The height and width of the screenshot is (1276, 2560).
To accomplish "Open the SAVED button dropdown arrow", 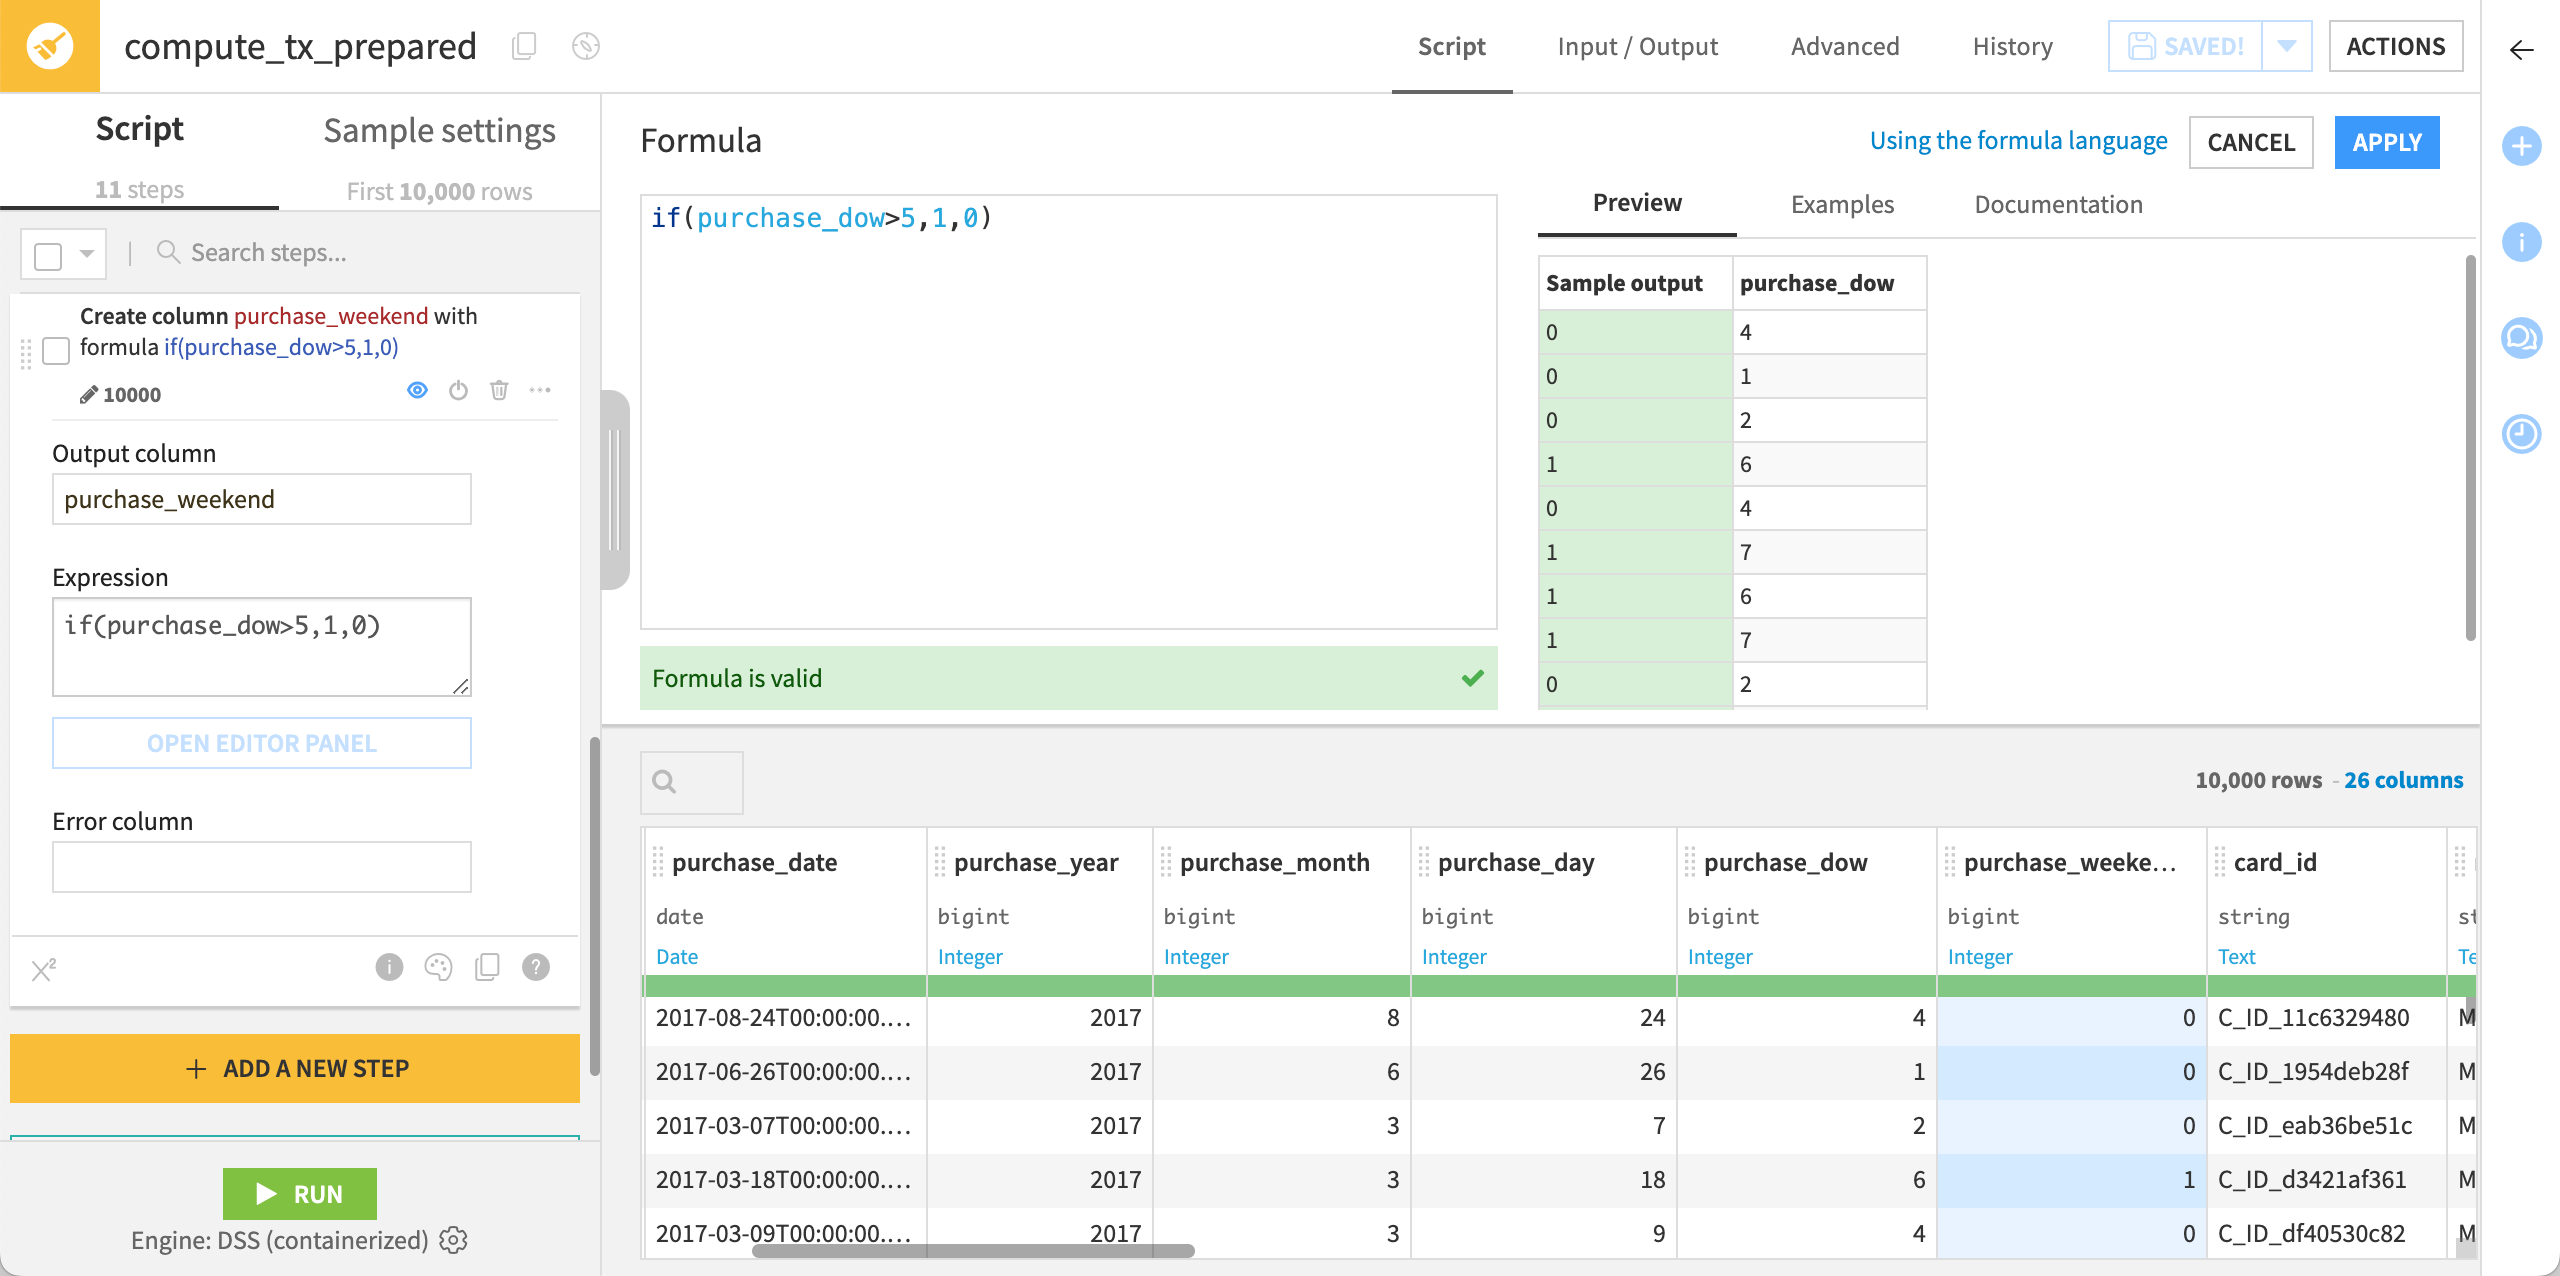I will click(2288, 45).
